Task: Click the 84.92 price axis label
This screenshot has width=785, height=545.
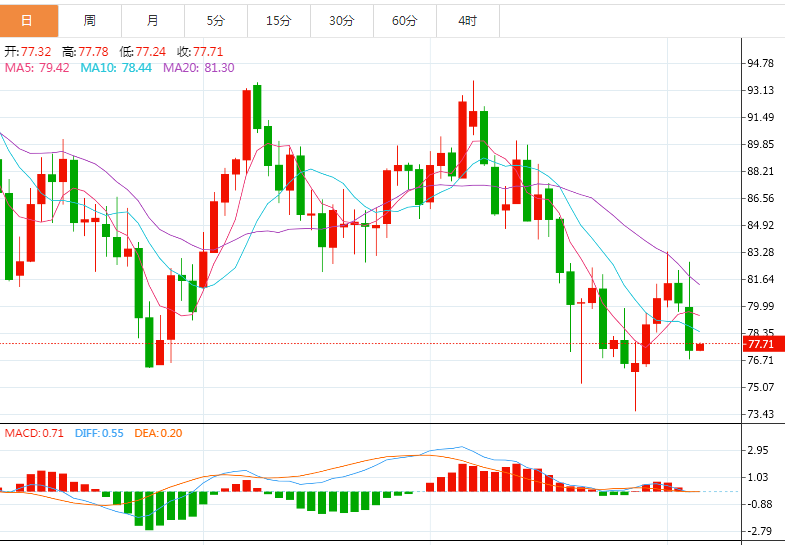Action: point(760,225)
